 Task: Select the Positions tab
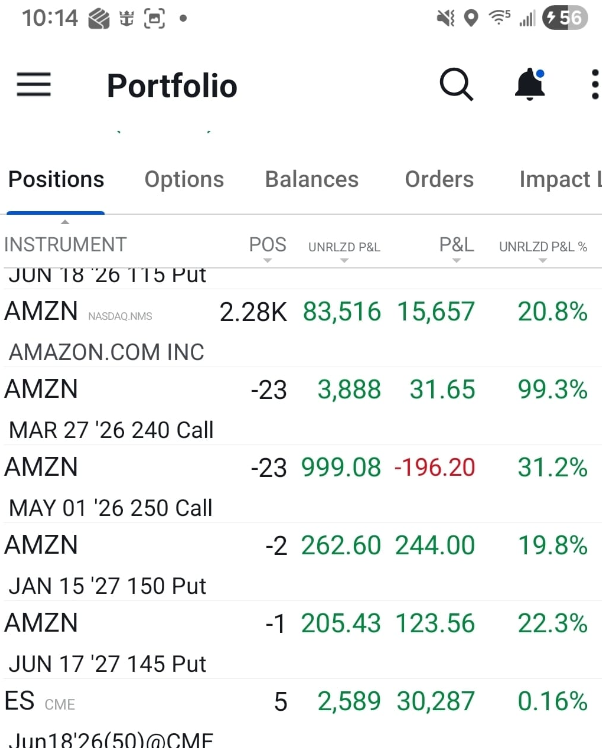[x=56, y=180]
